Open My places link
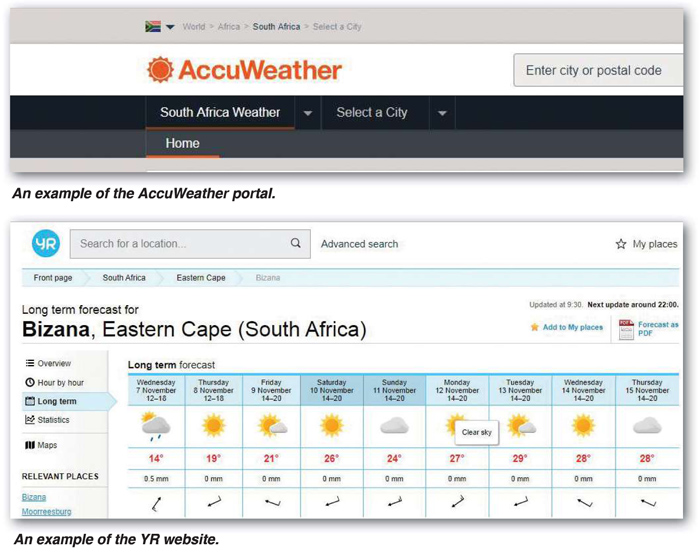This screenshot has width=700, height=559. 655,244
